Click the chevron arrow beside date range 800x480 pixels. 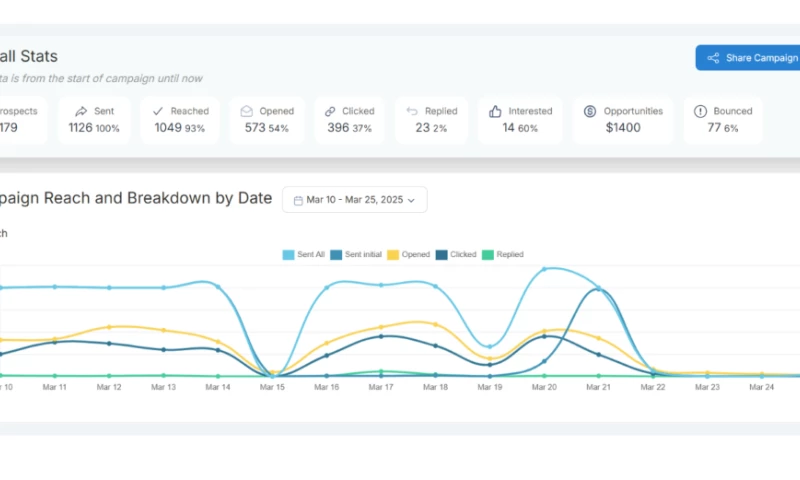tap(411, 200)
